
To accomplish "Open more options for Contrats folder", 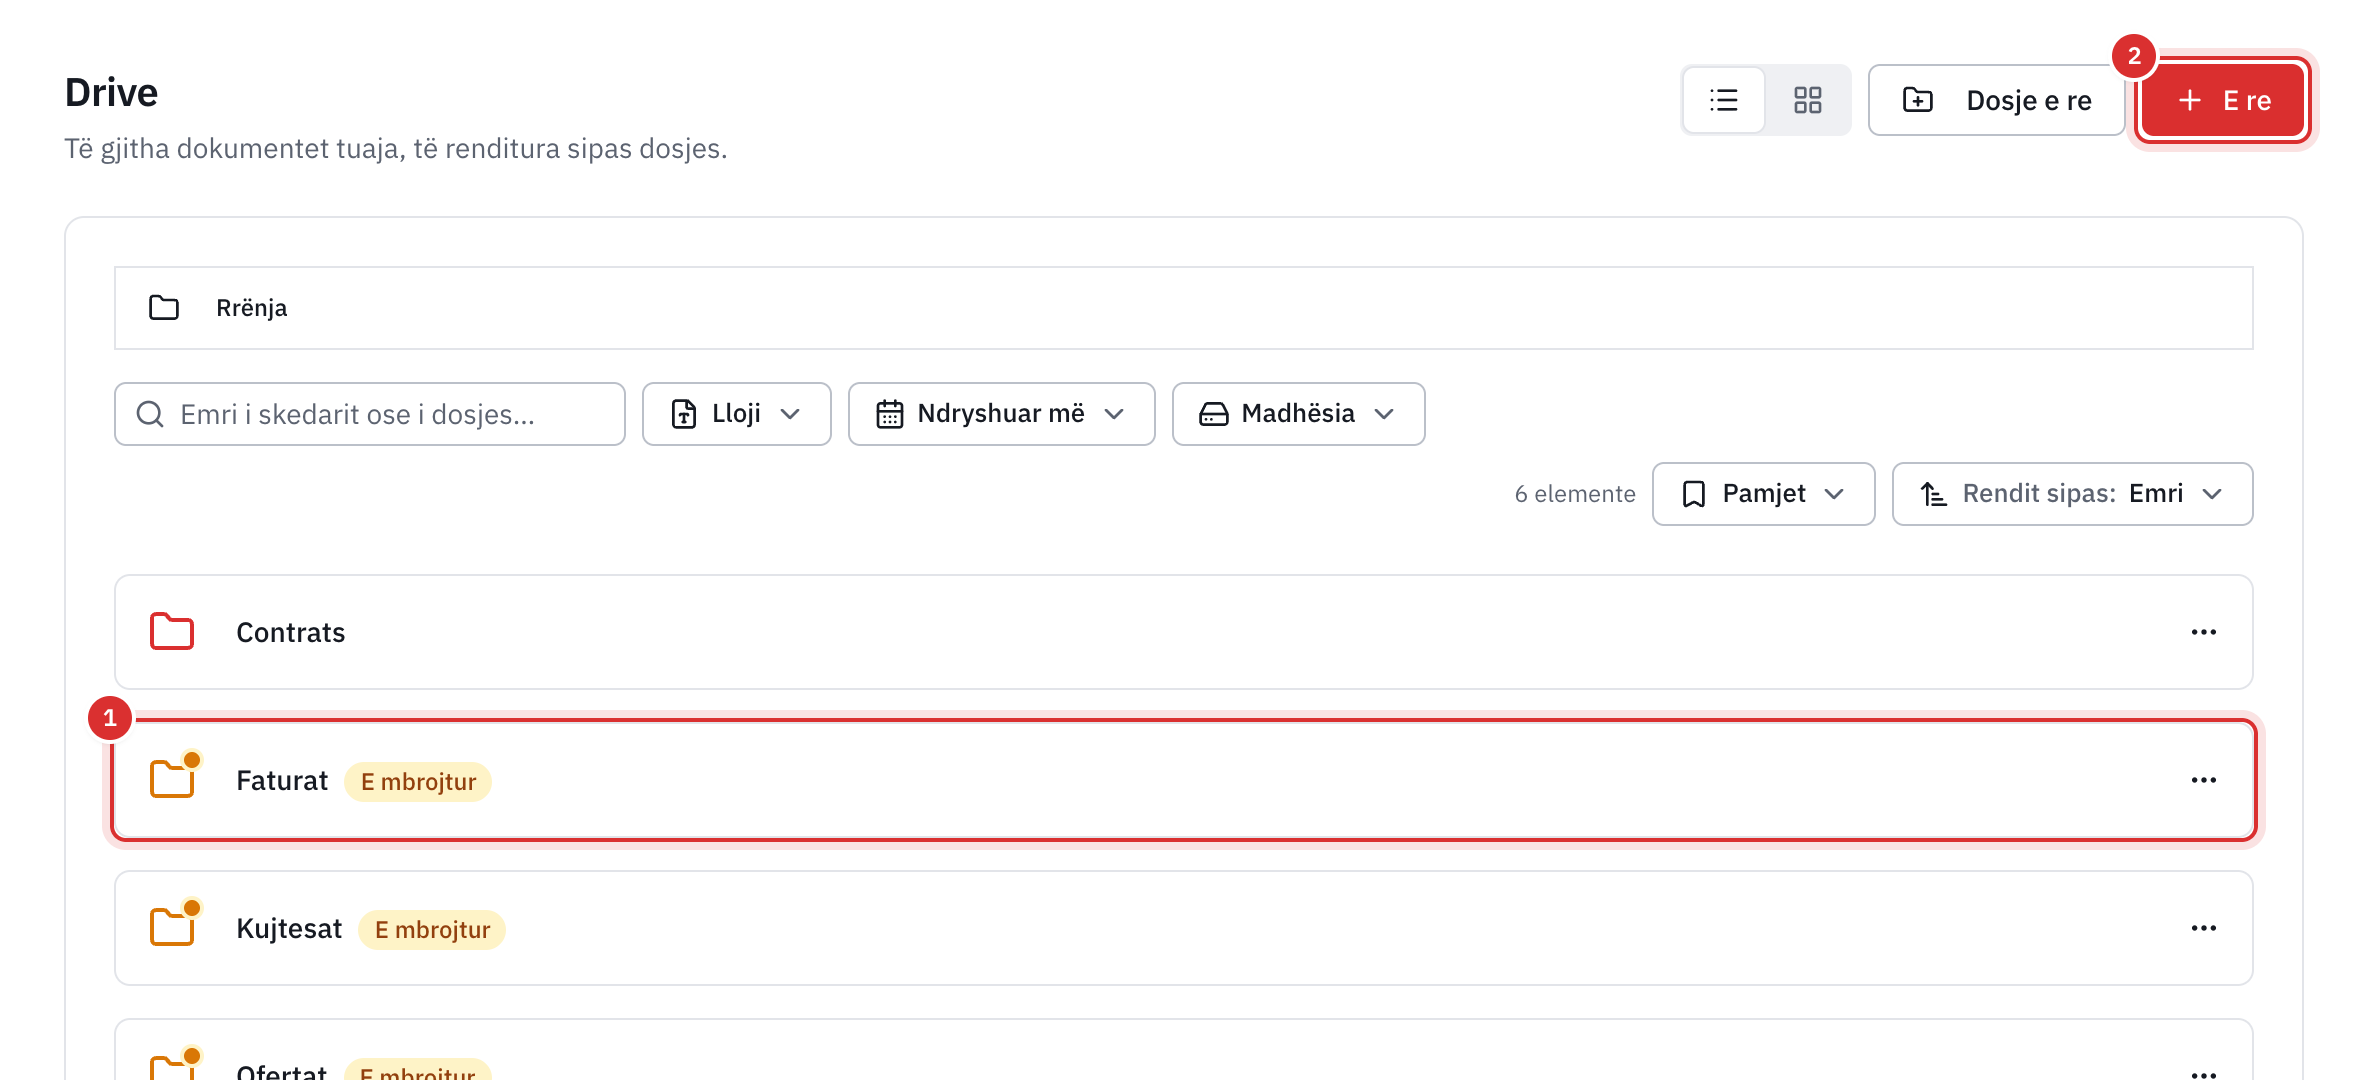I will coord(2204,632).
